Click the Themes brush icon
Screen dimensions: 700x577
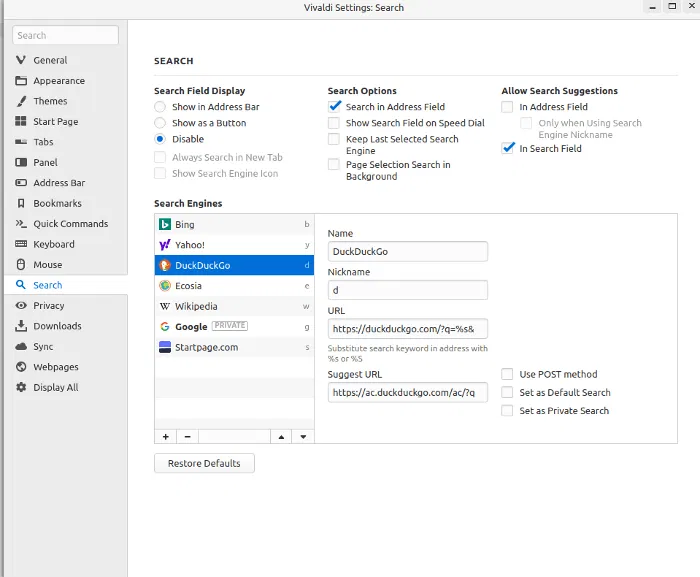coord(21,101)
